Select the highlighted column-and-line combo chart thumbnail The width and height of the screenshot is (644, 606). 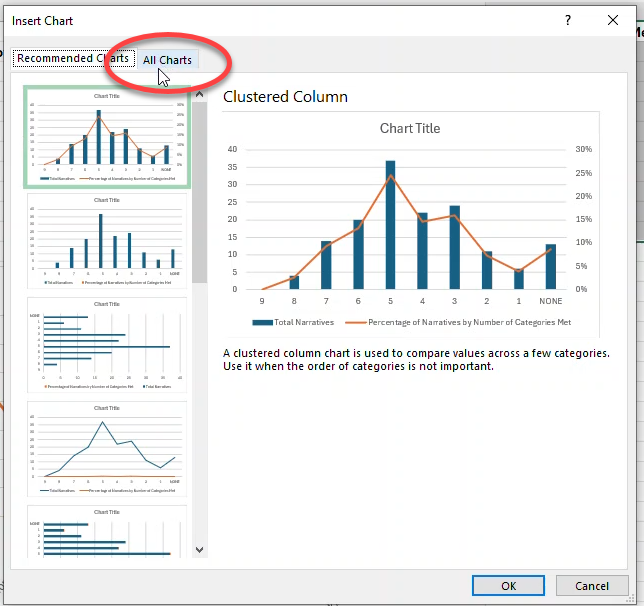click(107, 135)
